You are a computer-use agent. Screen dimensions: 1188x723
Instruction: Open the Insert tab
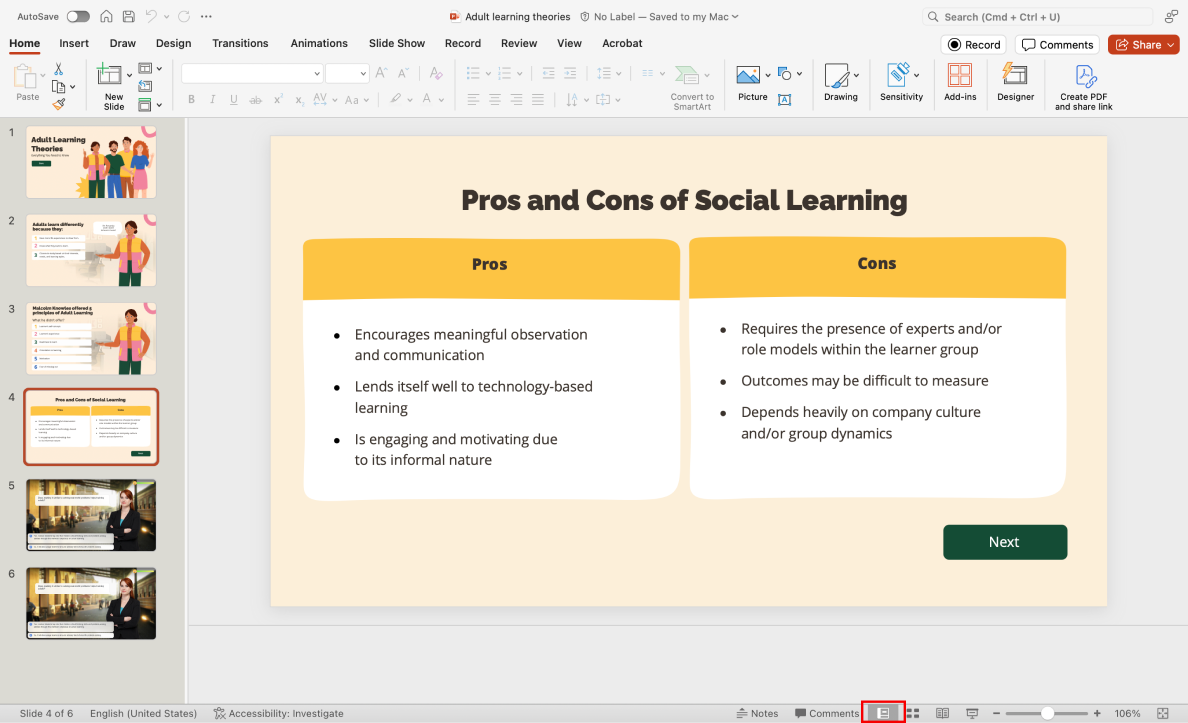tap(73, 43)
